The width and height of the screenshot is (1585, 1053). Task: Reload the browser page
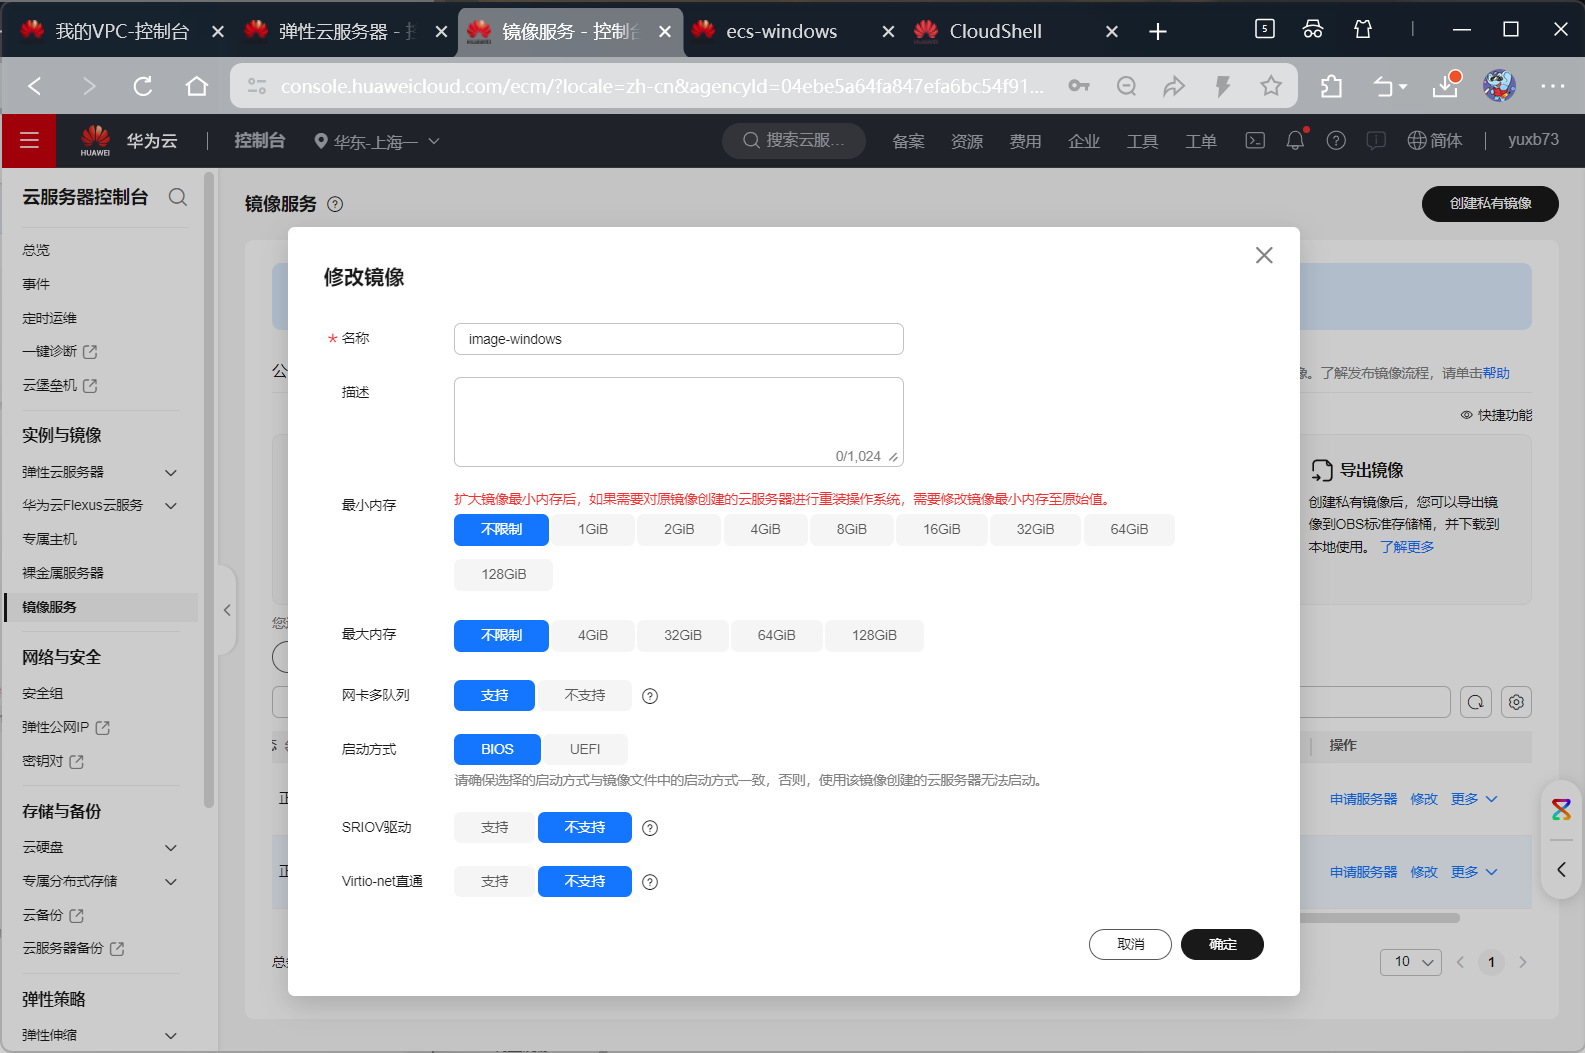point(143,86)
